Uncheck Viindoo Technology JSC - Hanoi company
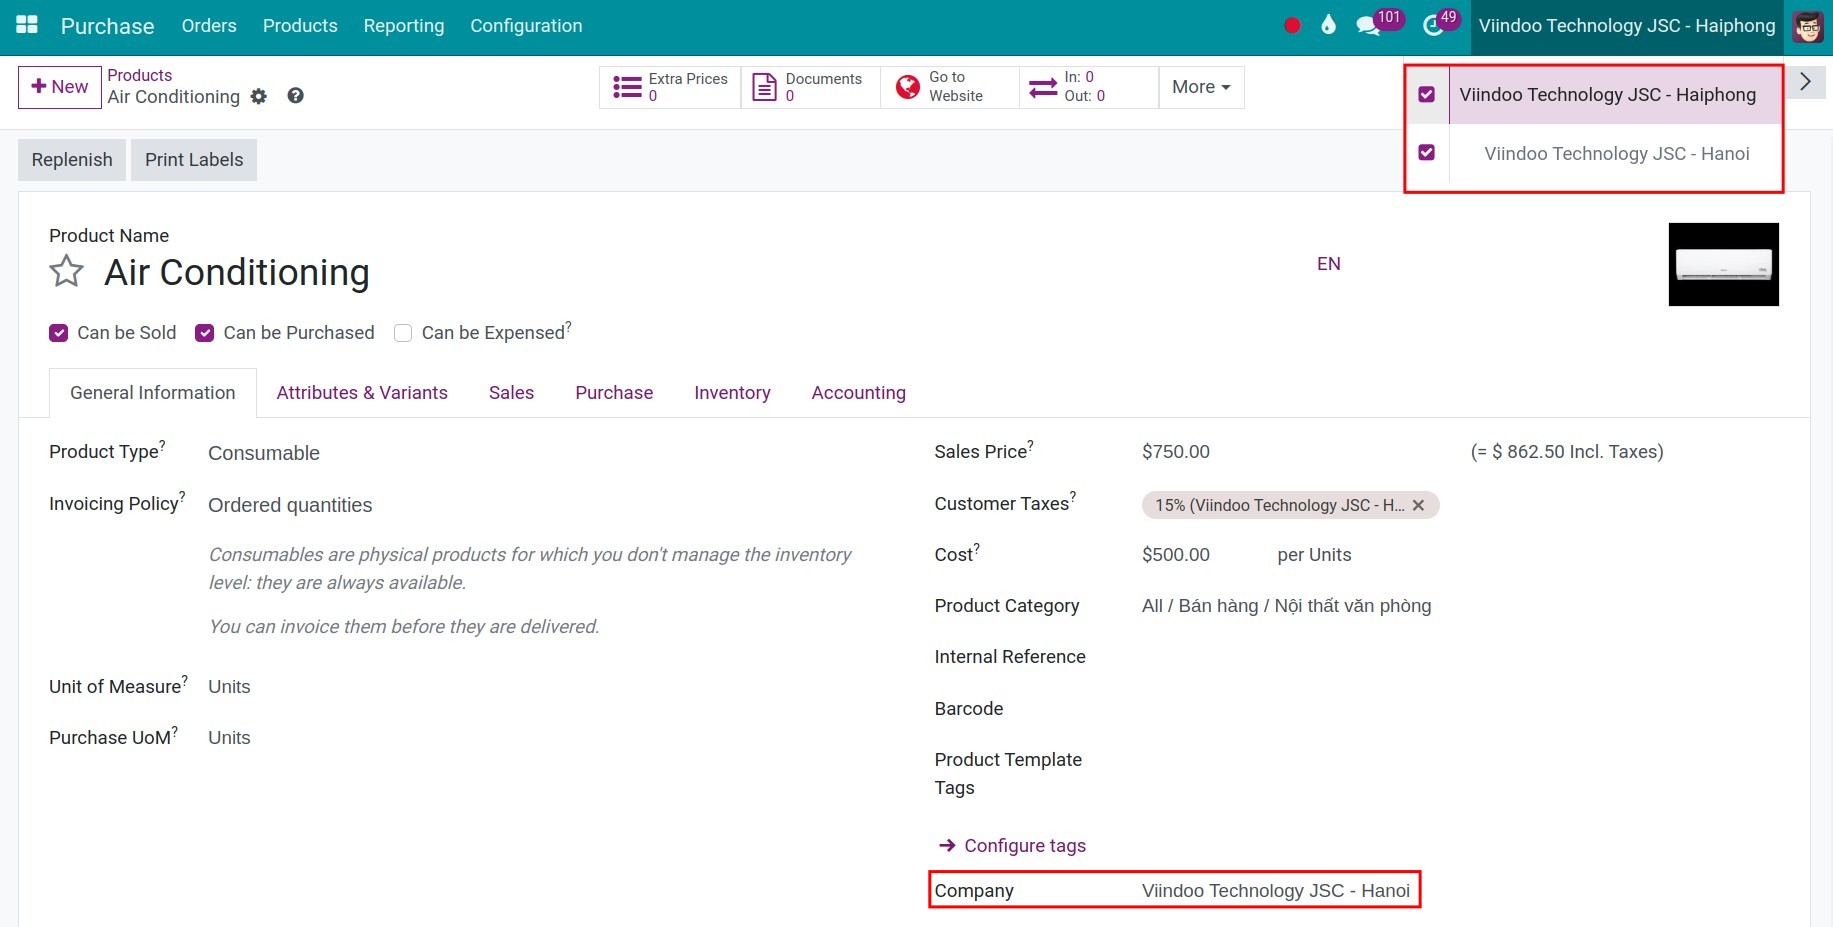1833x927 pixels. 1427,153
